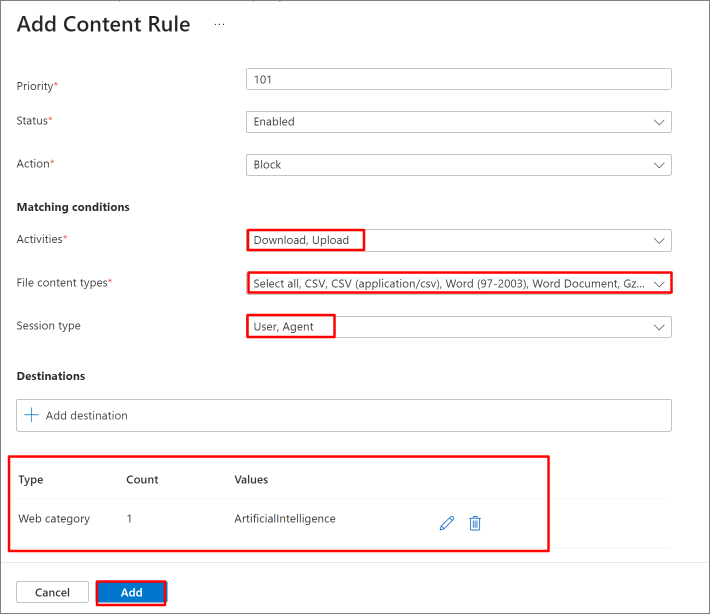
Task: Open the ellipsis menu next to Add Content Rule
Action: (219, 24)
